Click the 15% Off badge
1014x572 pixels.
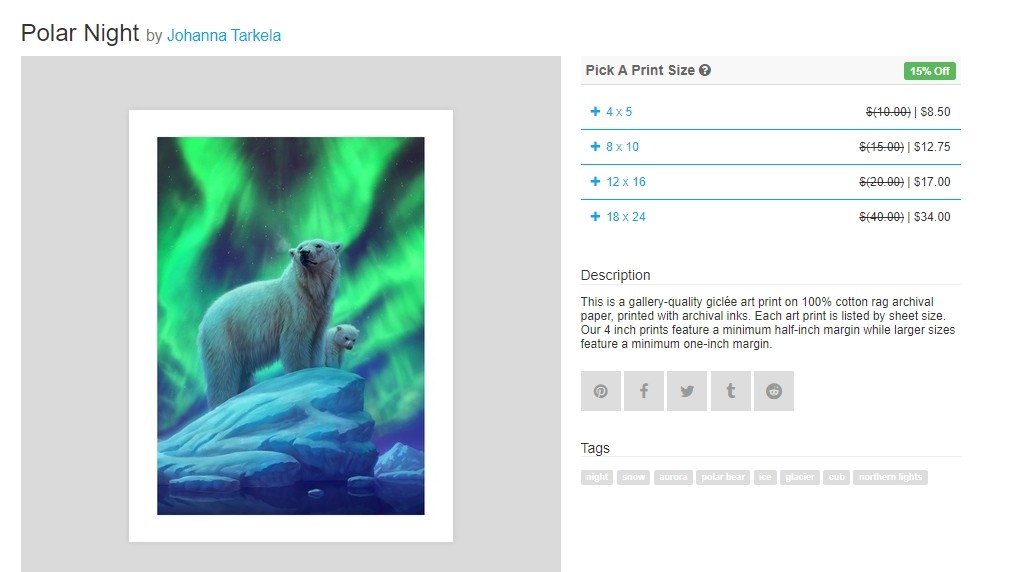930,71
